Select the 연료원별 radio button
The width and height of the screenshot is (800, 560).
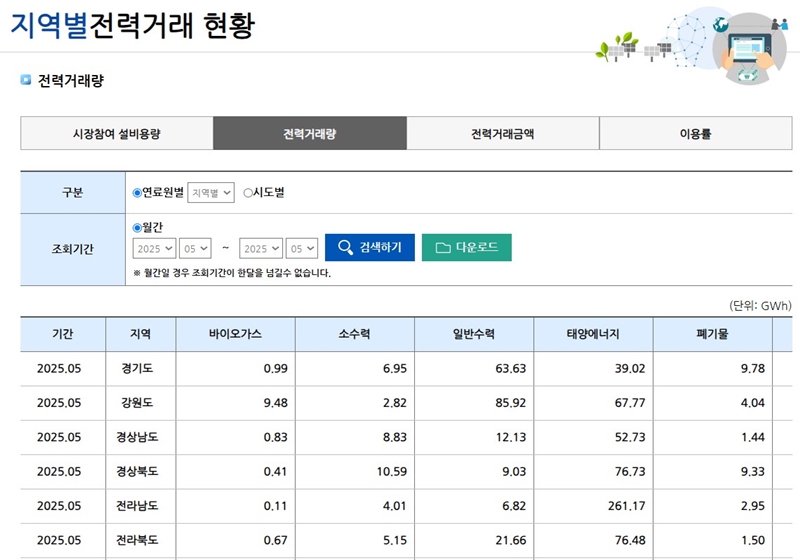137,193
